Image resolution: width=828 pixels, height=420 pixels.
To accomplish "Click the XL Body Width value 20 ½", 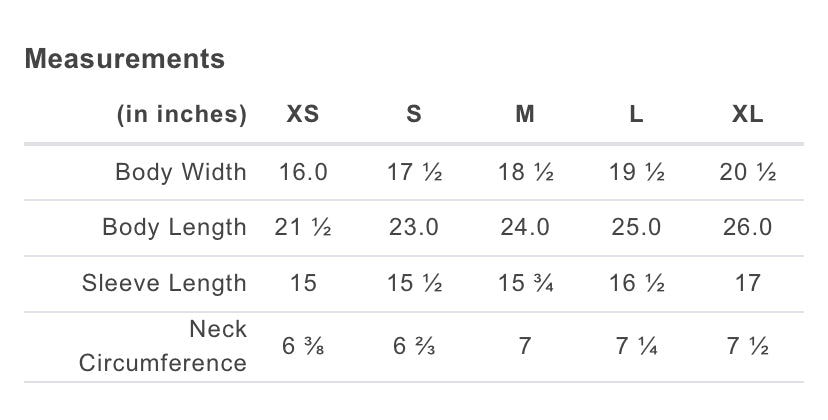I will click(x=747, y=172).
